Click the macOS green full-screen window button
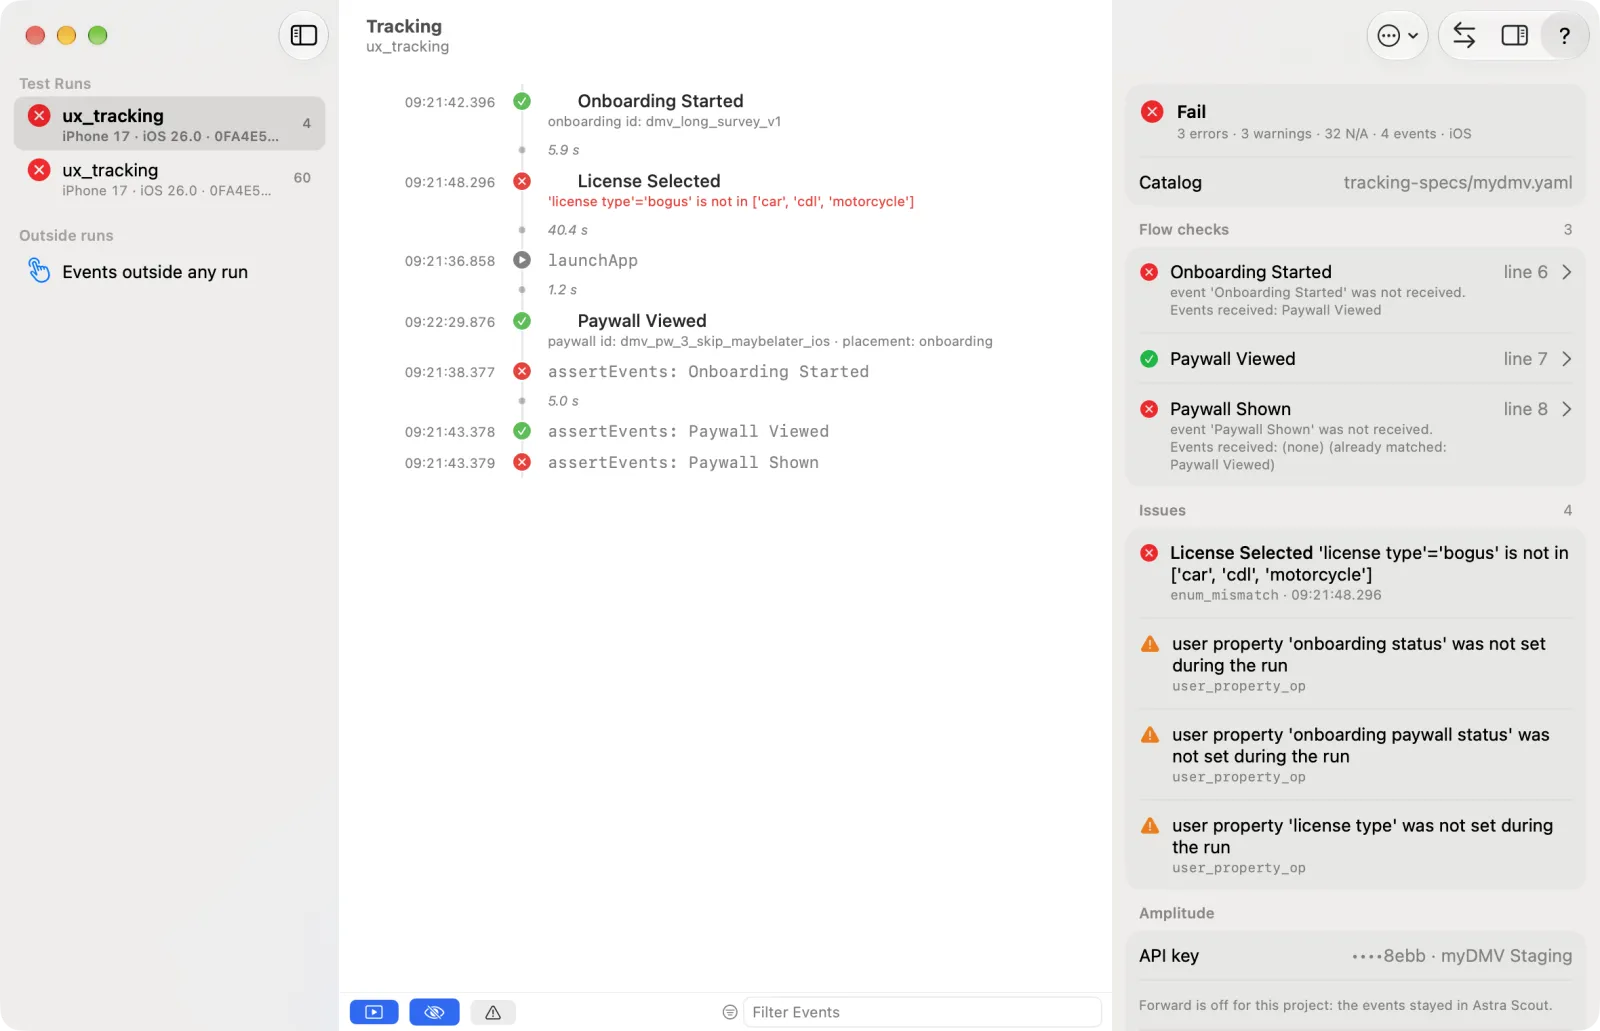 coord(97,36)
